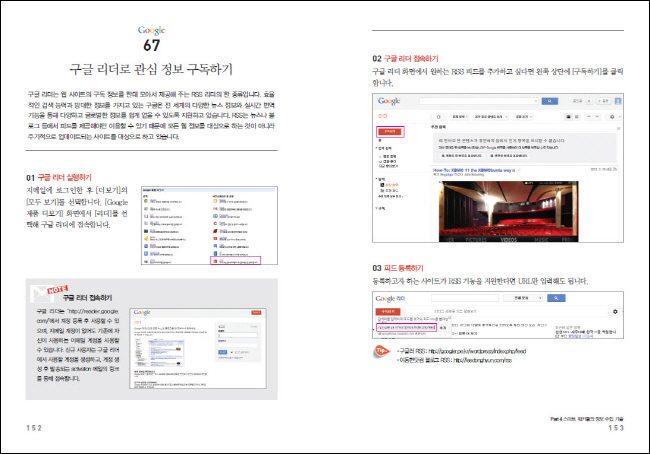Click the Google Reader search input field
This screenshot has width=650, height=454.
[x=482, y=102]
